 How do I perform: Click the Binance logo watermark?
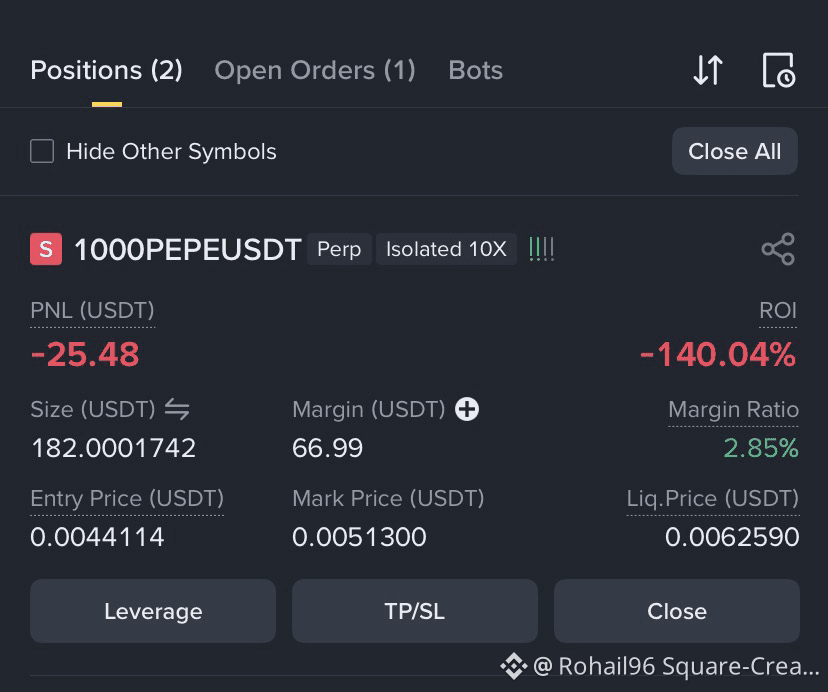[513, 666]
